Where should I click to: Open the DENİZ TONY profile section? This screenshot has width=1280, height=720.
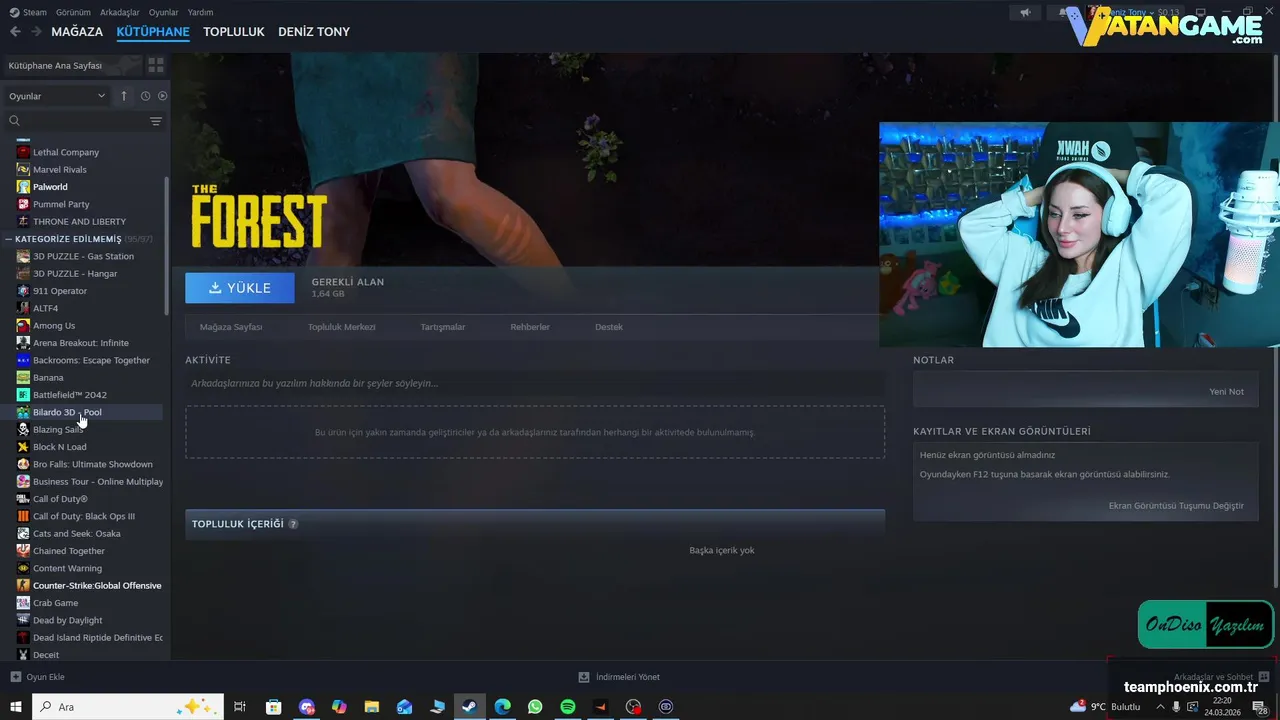pyautogui.click(x=314, y=32)
